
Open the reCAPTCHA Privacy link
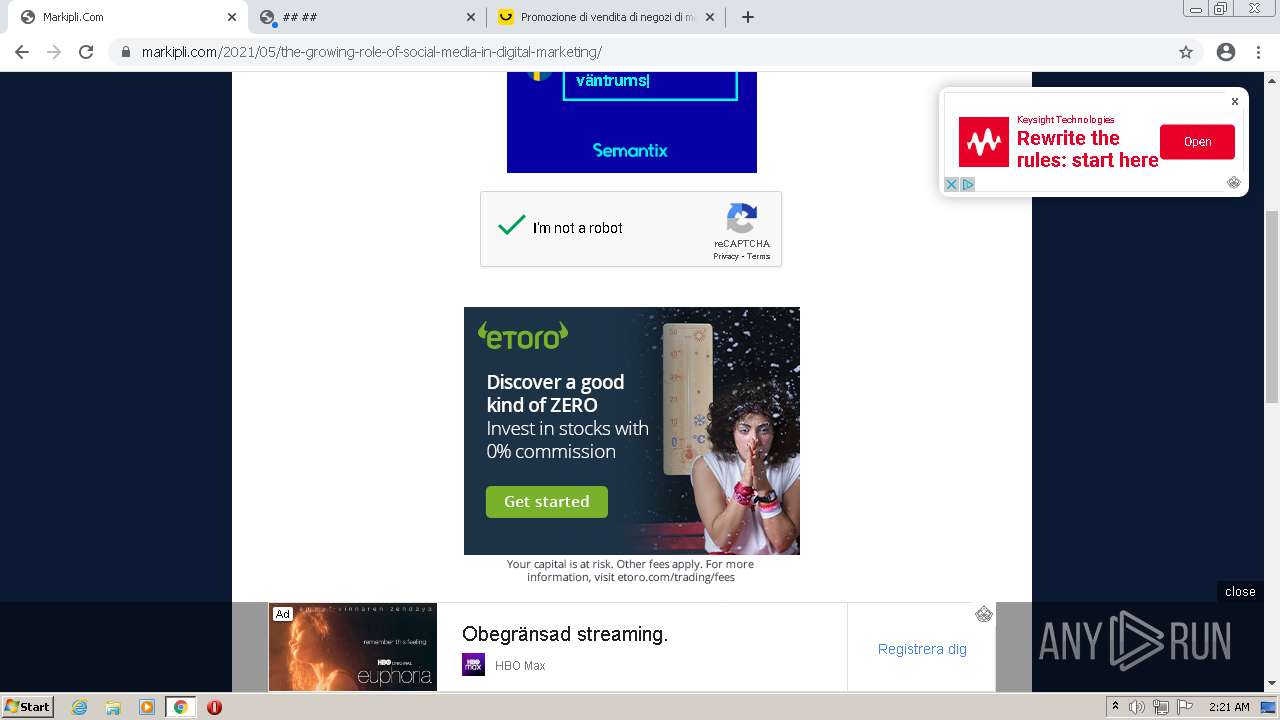725,257
